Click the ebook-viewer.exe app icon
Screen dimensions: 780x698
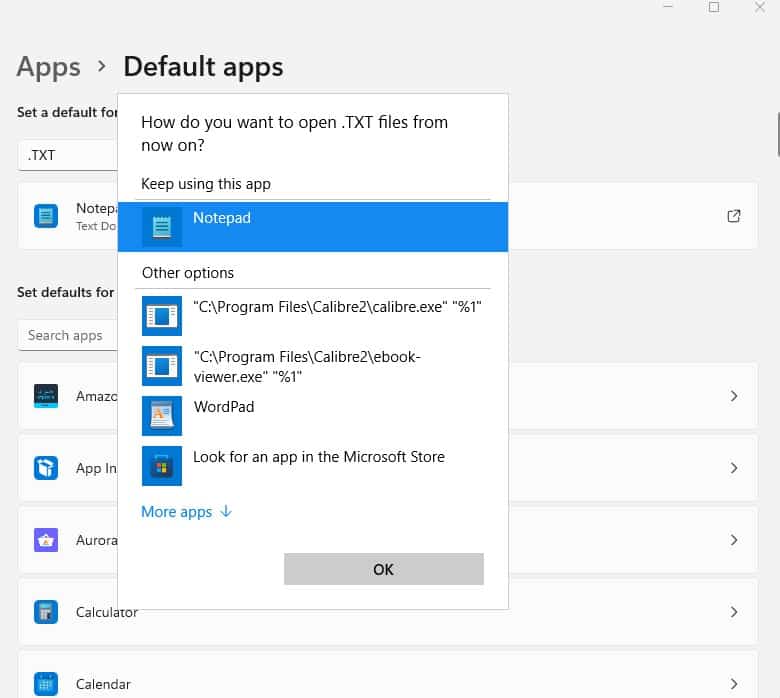click(x=162, y=365)
